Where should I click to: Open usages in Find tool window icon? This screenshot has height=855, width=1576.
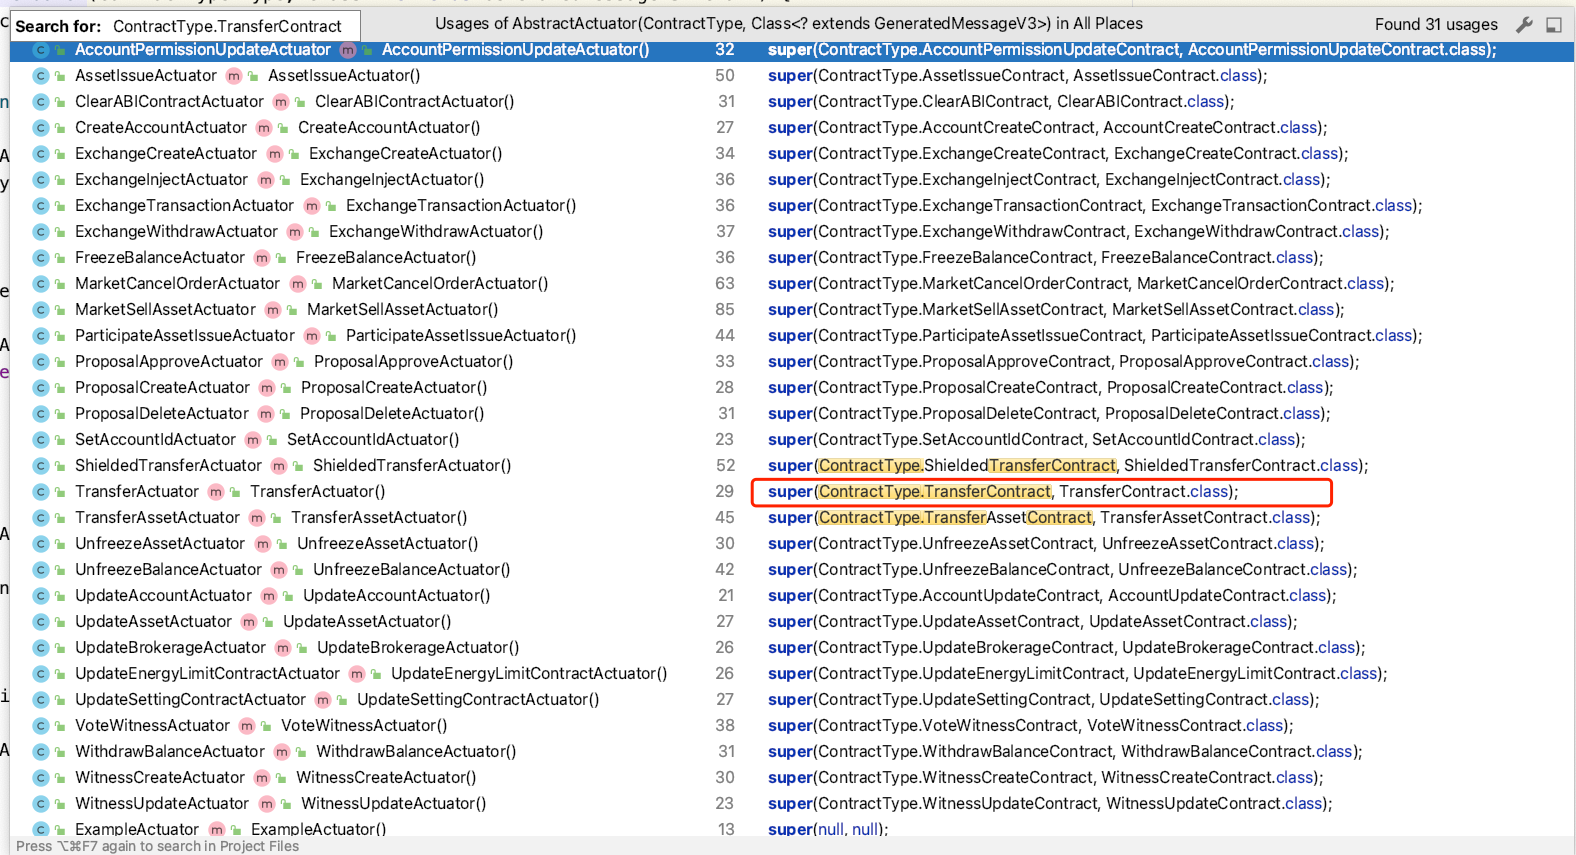click(1554, 25)
